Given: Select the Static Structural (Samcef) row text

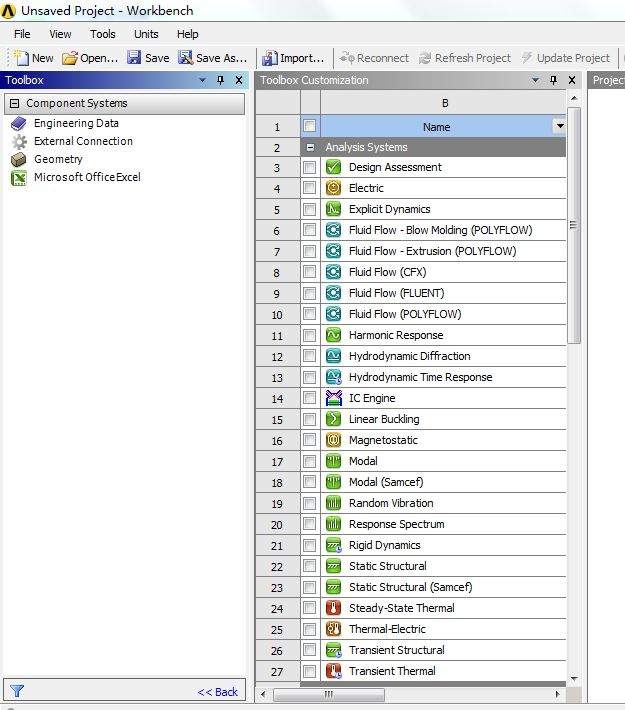Looking at the screenshot, I should point(410,587).
